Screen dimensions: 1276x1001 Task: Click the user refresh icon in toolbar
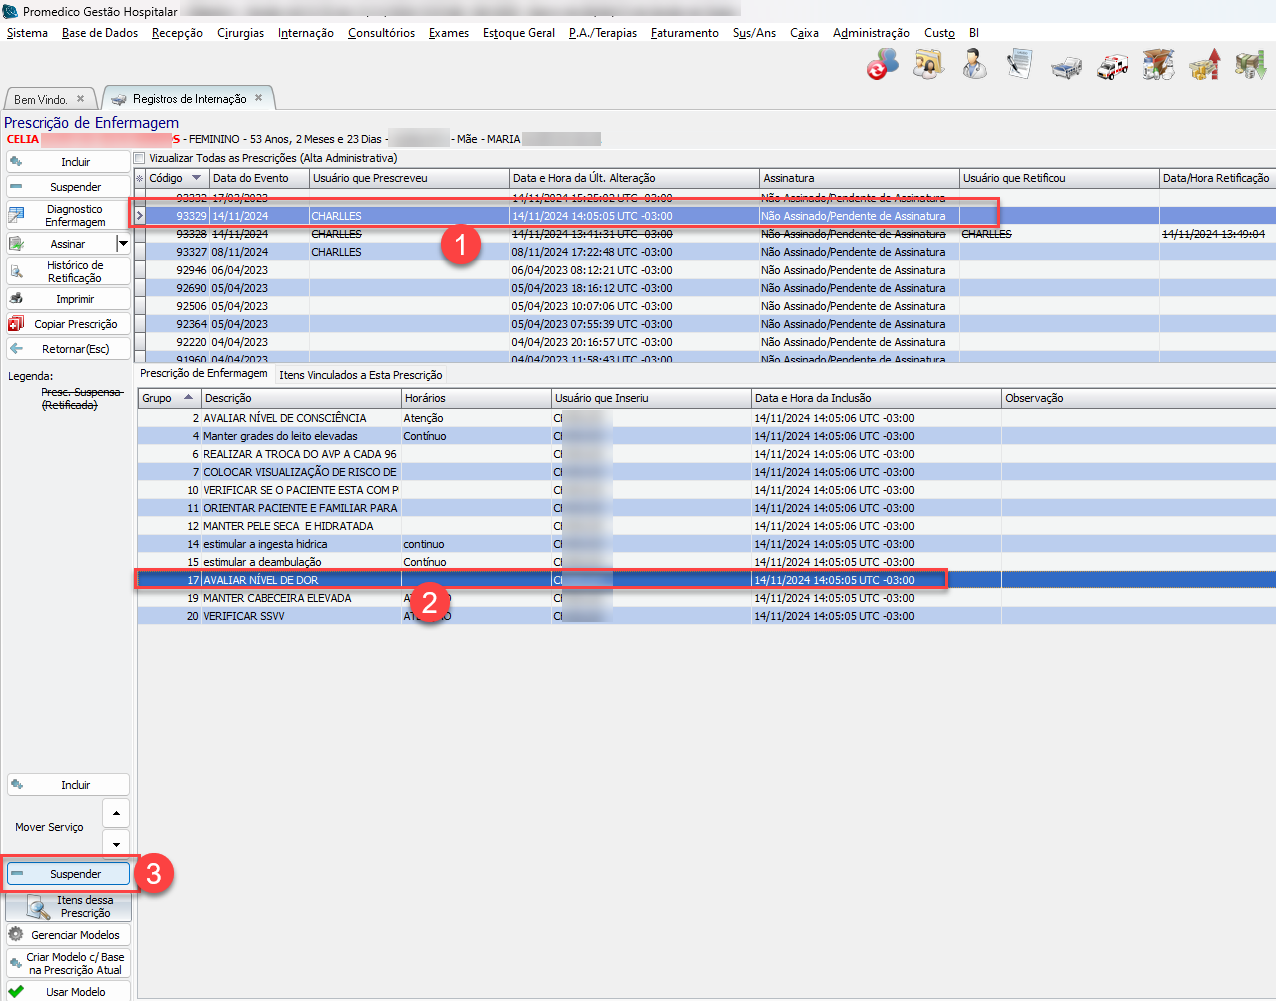[882, 65]
